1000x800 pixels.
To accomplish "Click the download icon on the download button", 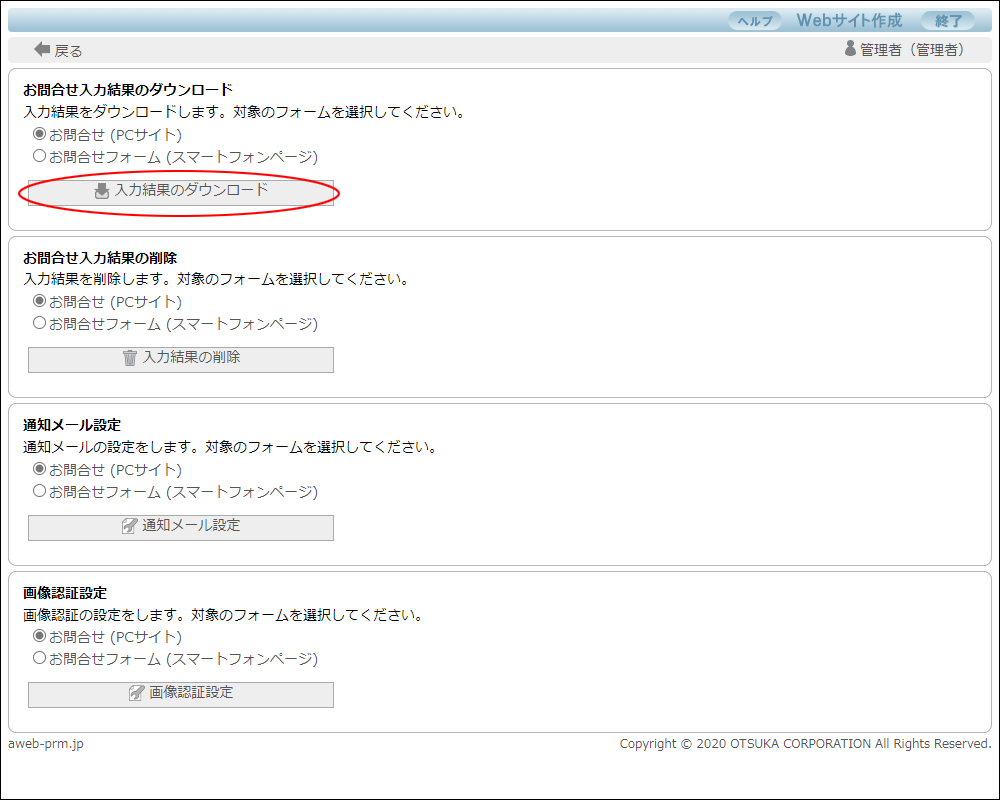I will coord(101,191).
